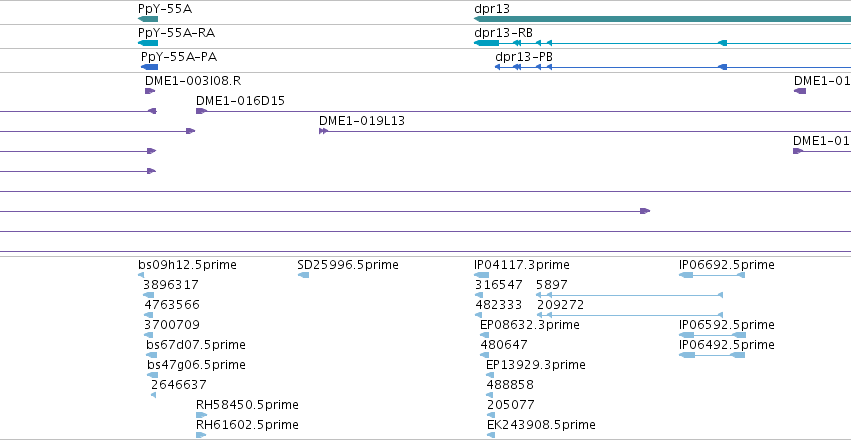The height and width of the screenshot is (440, 851).
Task: Select the EK243908.5prime feature glyph
Action: tap(491, 435)
